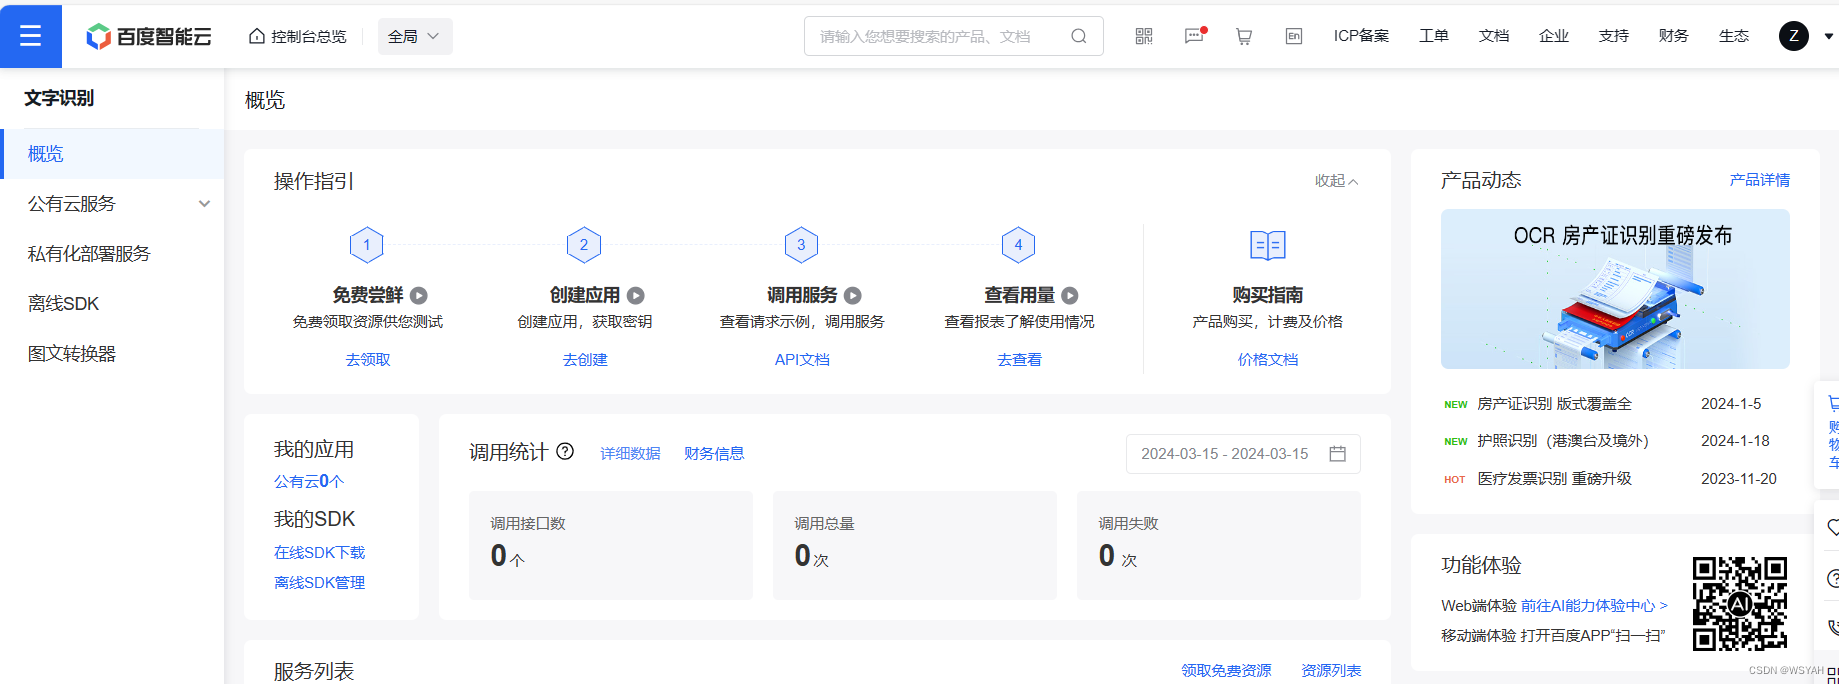This screenshot has width=1839, height=684.
Task: Select 概览 in the sidebar
Action: [x=112, y=154]
